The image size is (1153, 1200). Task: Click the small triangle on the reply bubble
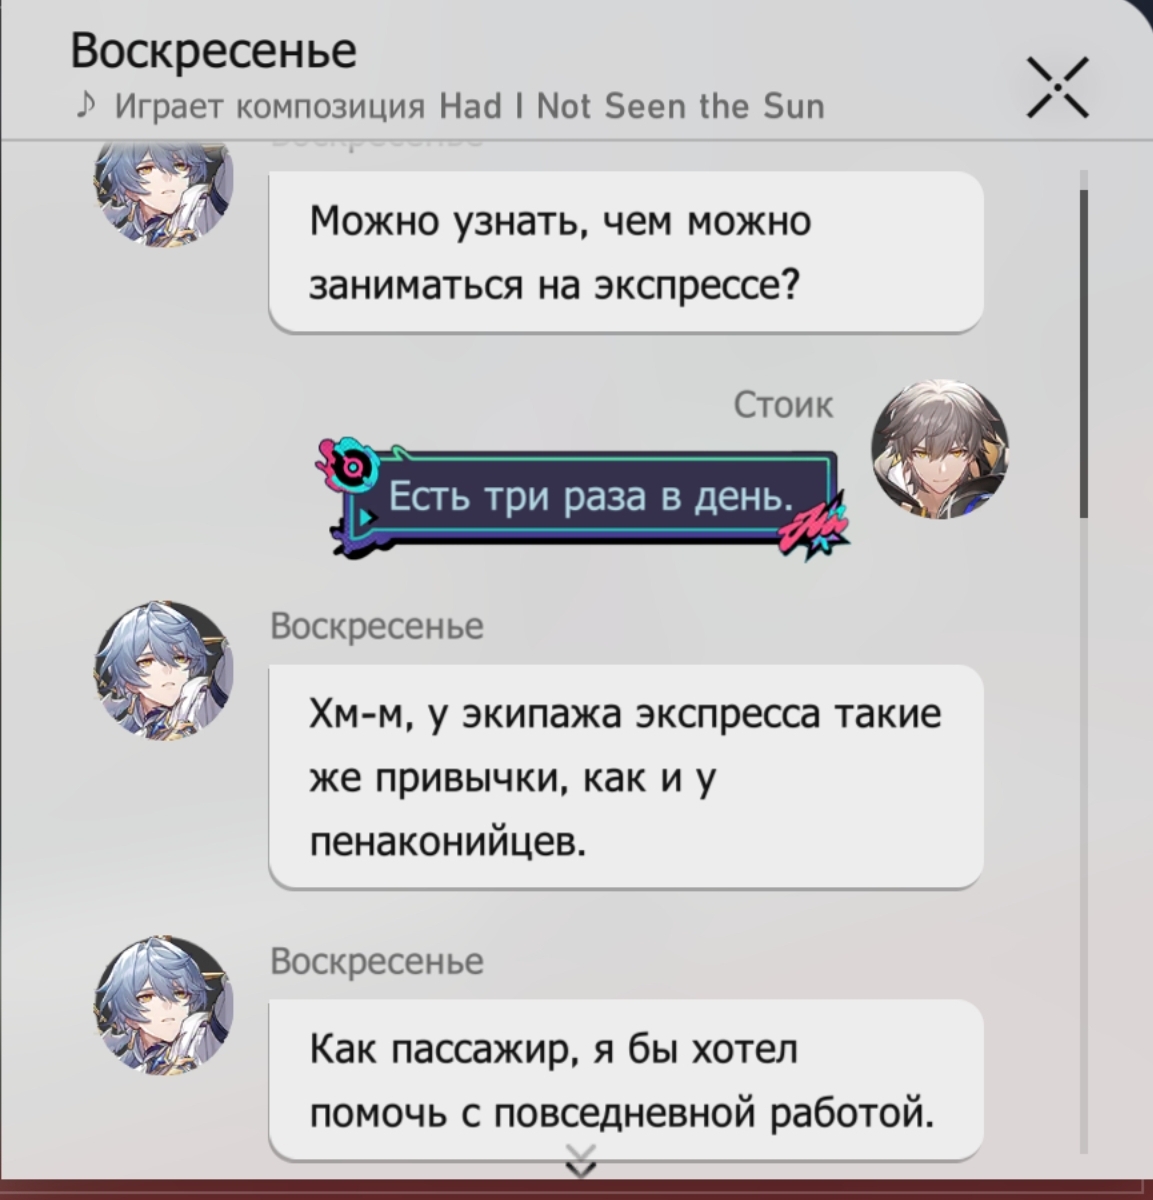coord(367,517)
